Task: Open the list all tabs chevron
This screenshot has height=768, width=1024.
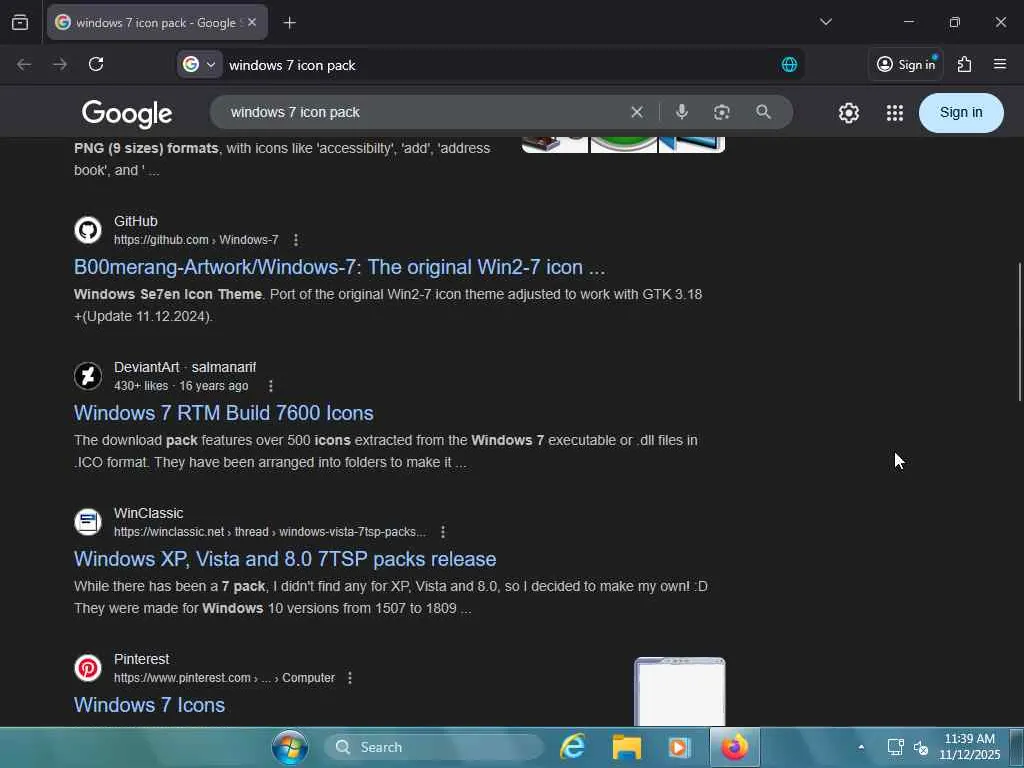Action: (825, 22)
